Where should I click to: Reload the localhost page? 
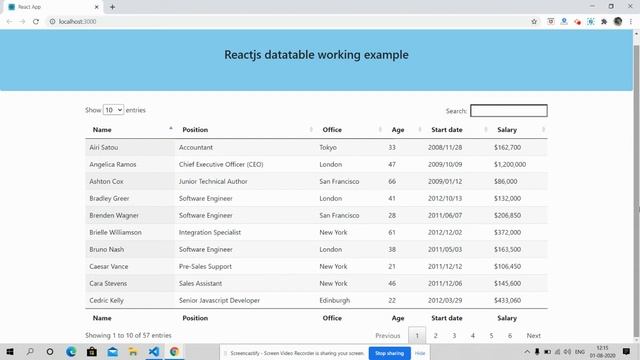click(x=36, y=22)
